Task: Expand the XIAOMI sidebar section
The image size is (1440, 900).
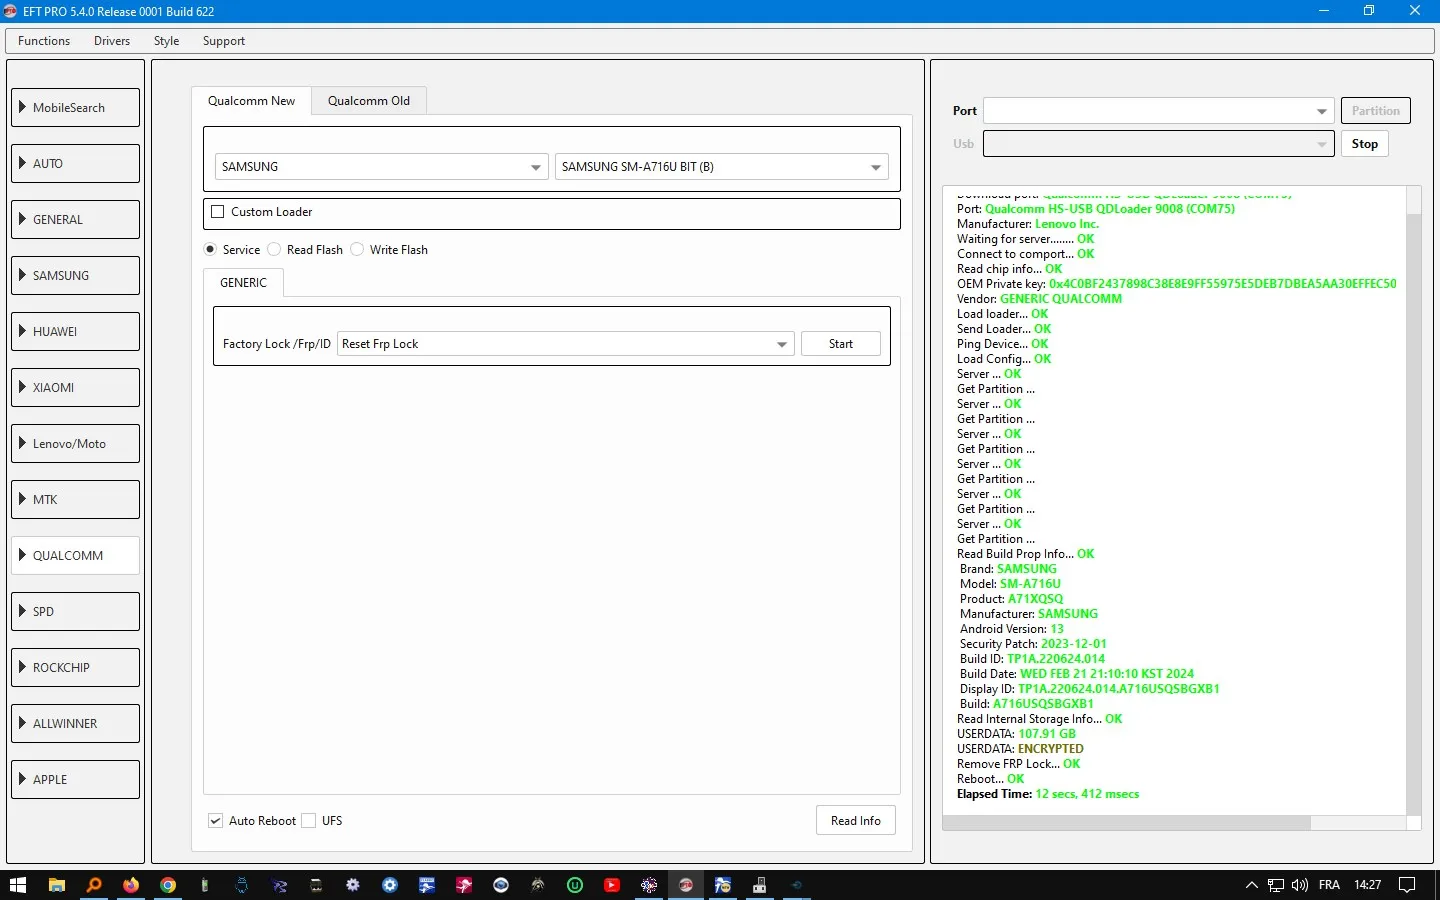Action: [76, 388]
